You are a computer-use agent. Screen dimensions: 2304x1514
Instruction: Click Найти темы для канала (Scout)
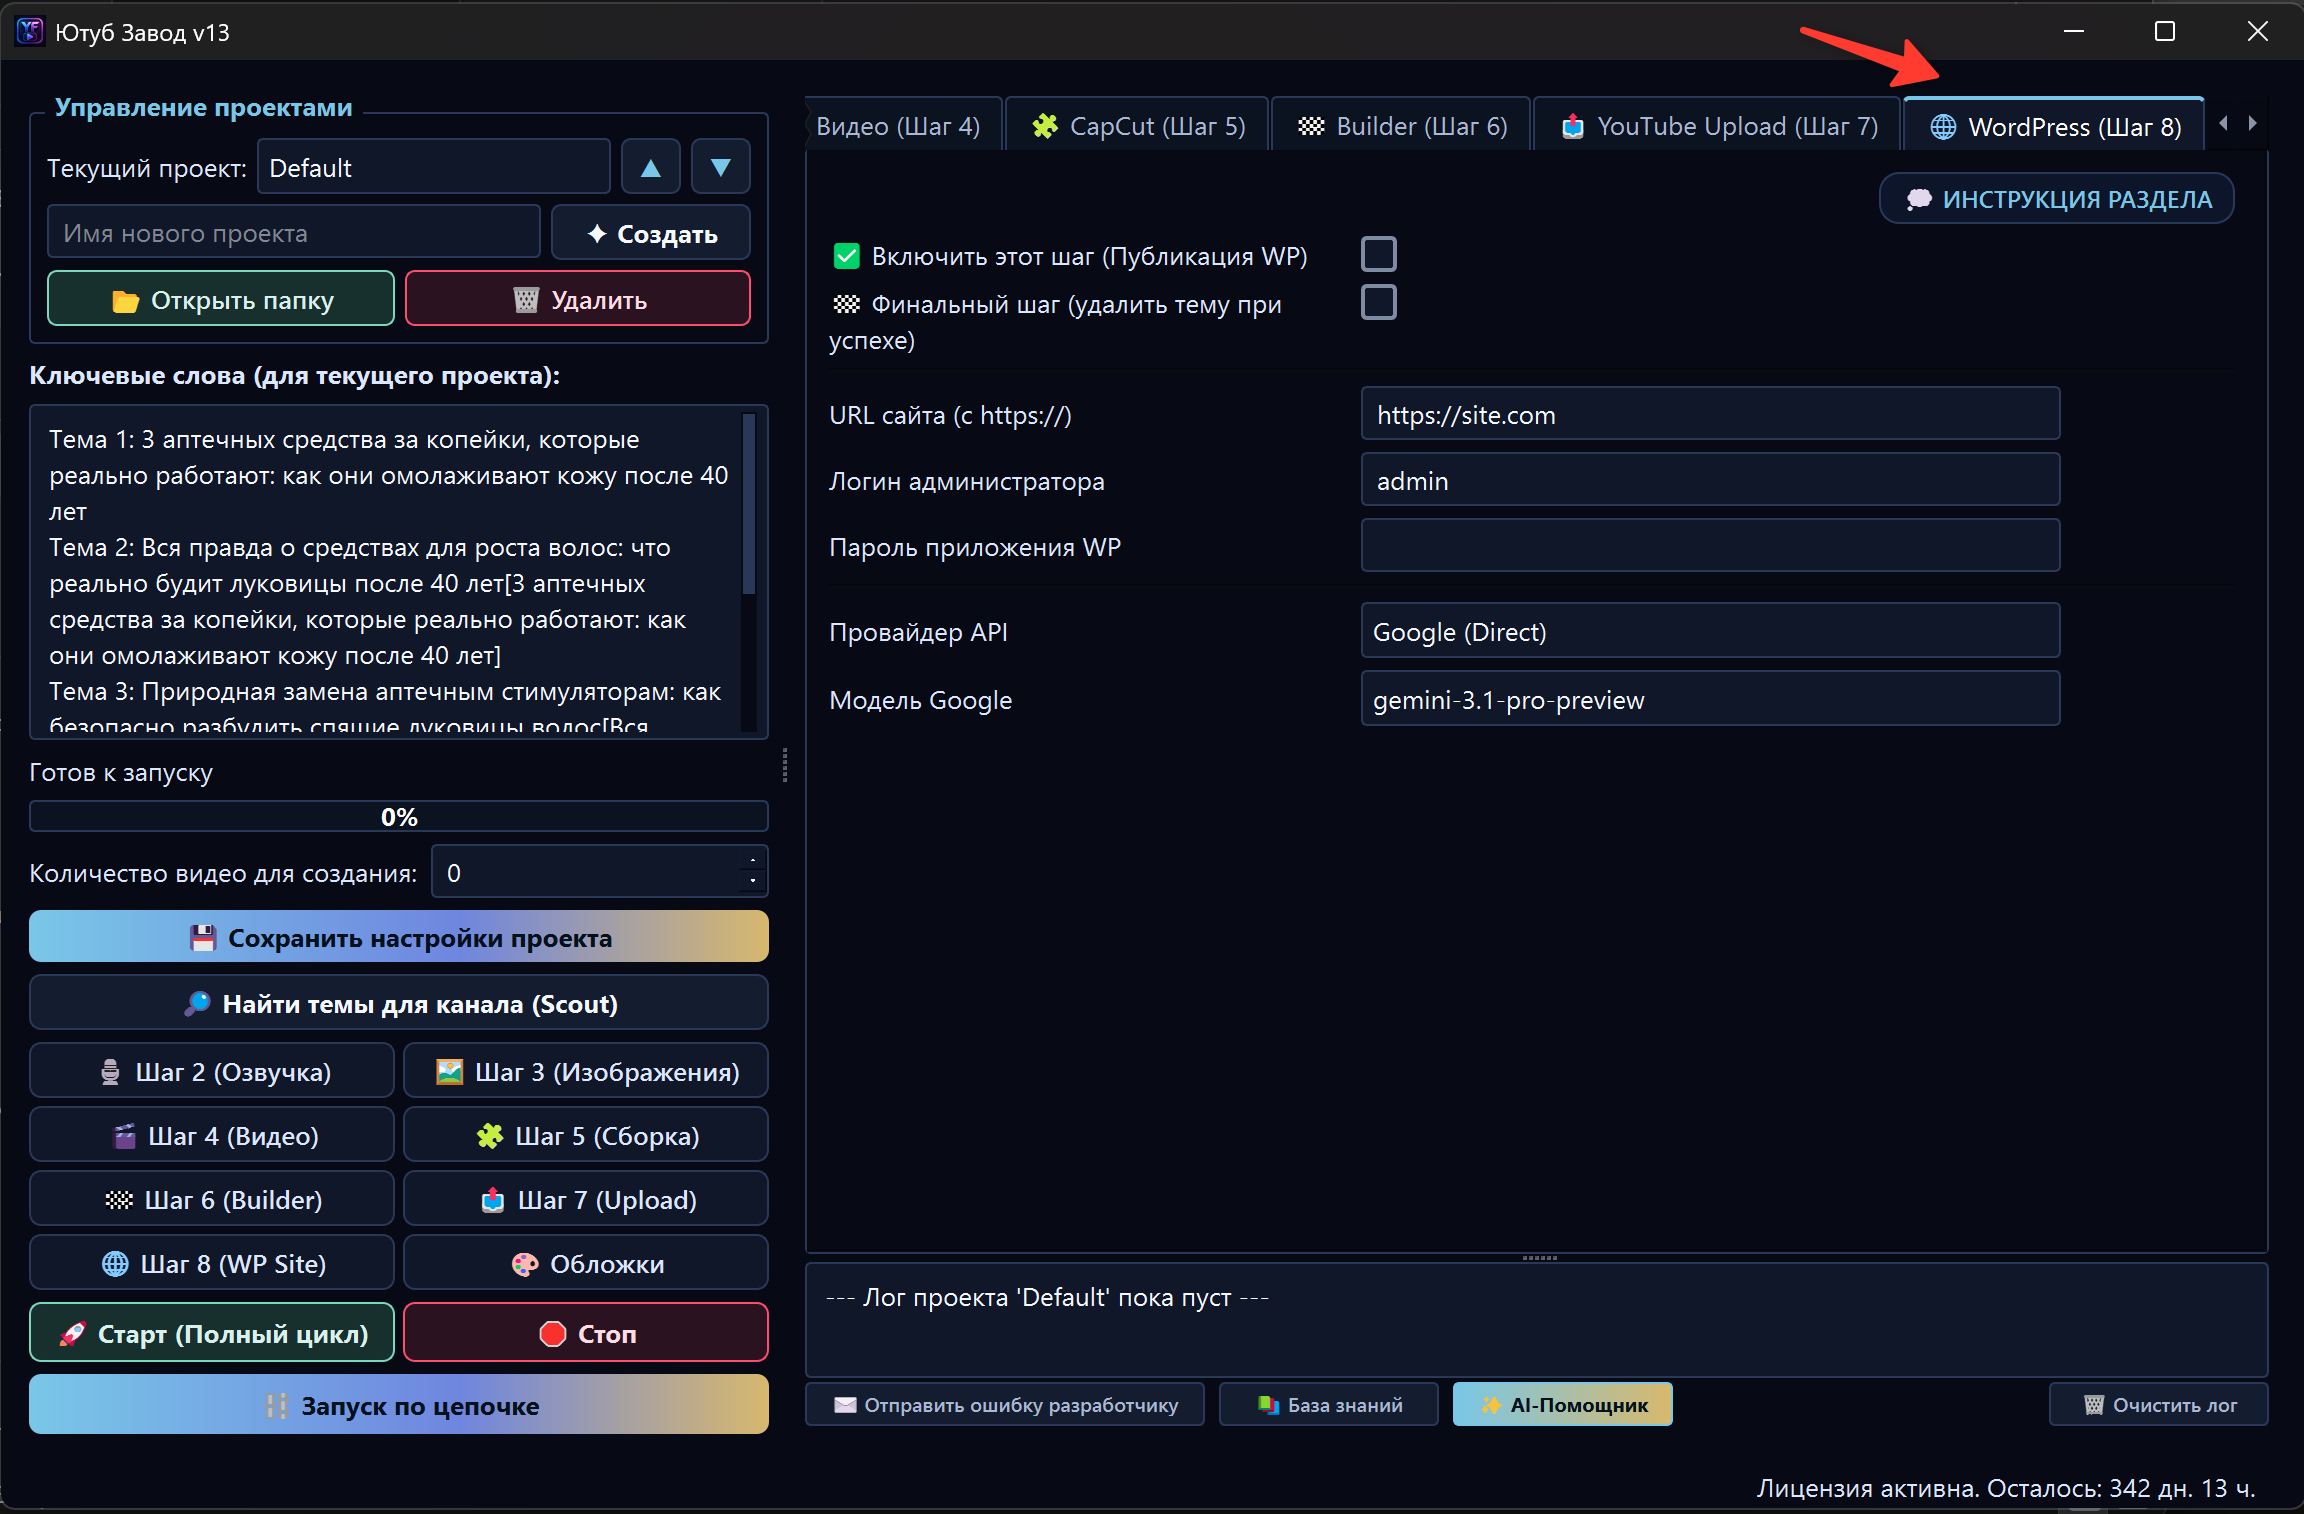(399, 1003)
